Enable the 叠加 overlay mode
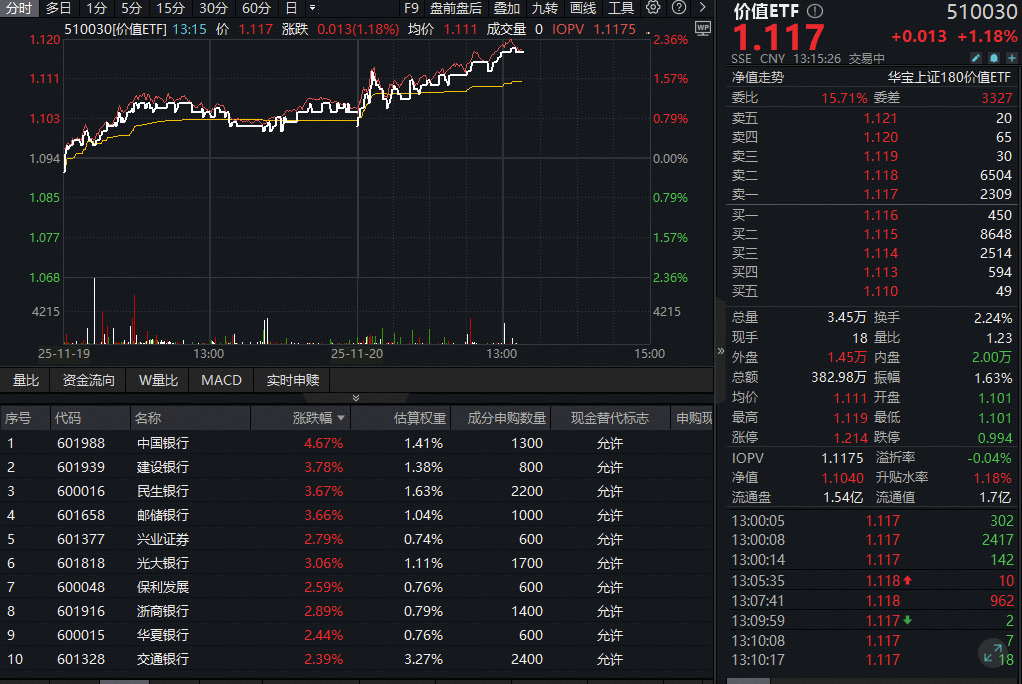The width and height of the screenshot is (1022, 684). tap(505, 8)
